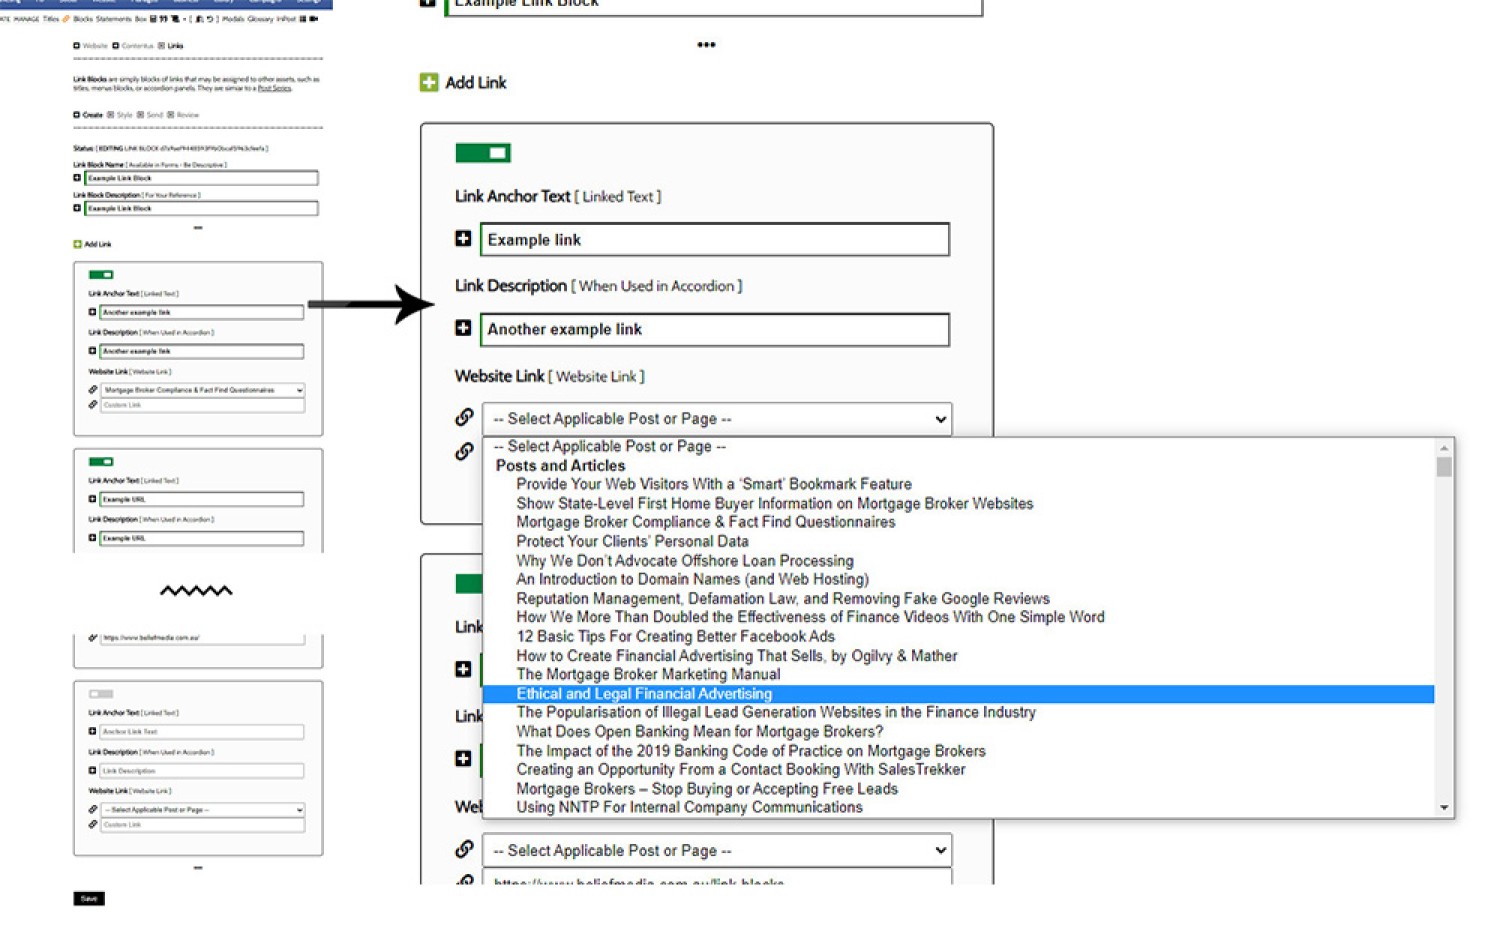The image size is (1500, 934).
Task: Click plus icon beside Example Link Block name field in left panel
Action: click(77, 178)
